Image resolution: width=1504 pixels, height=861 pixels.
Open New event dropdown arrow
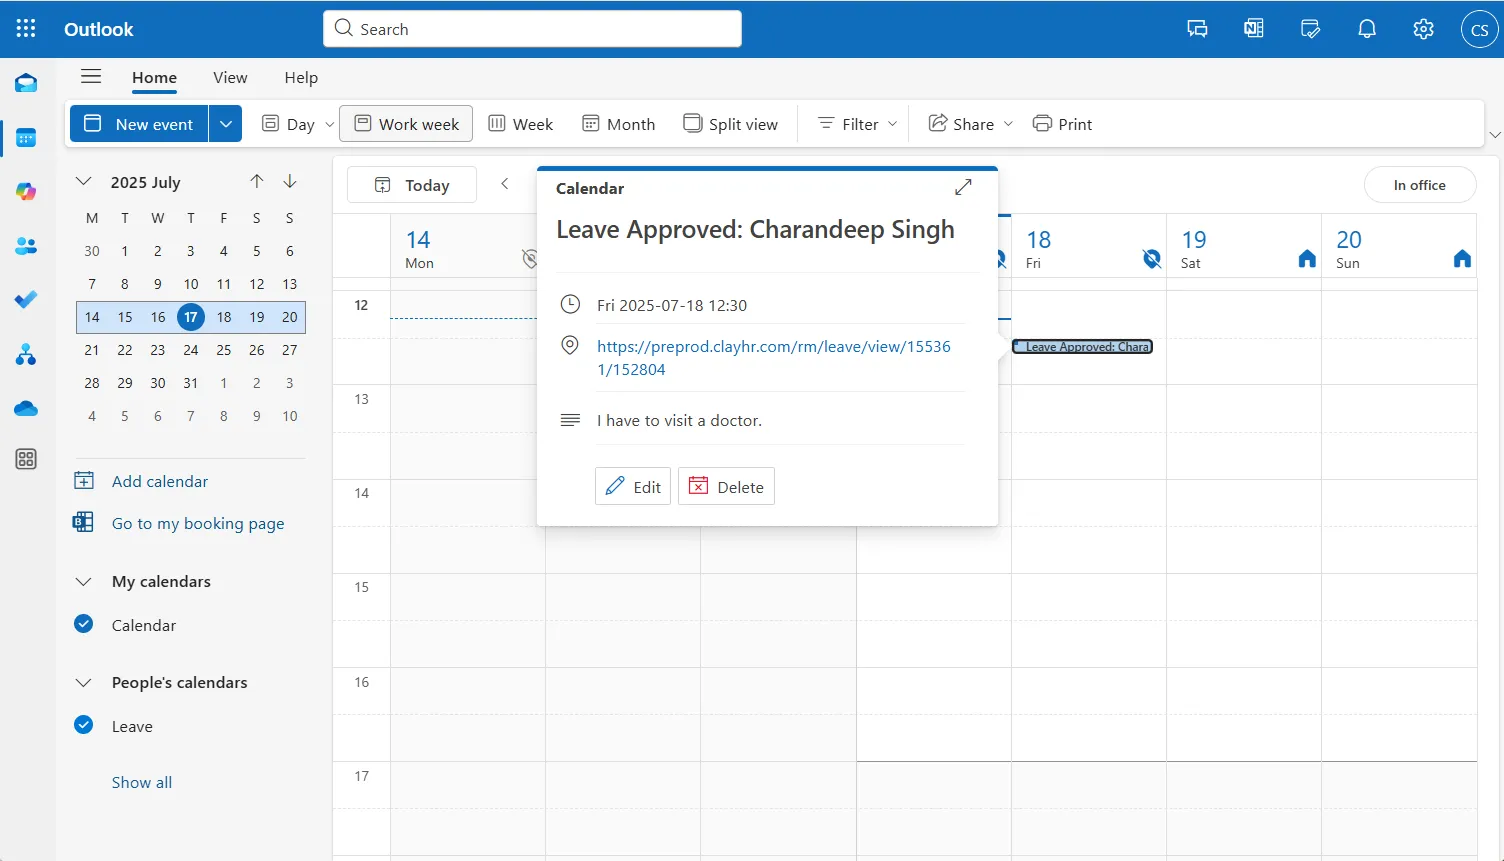(226, 124)
